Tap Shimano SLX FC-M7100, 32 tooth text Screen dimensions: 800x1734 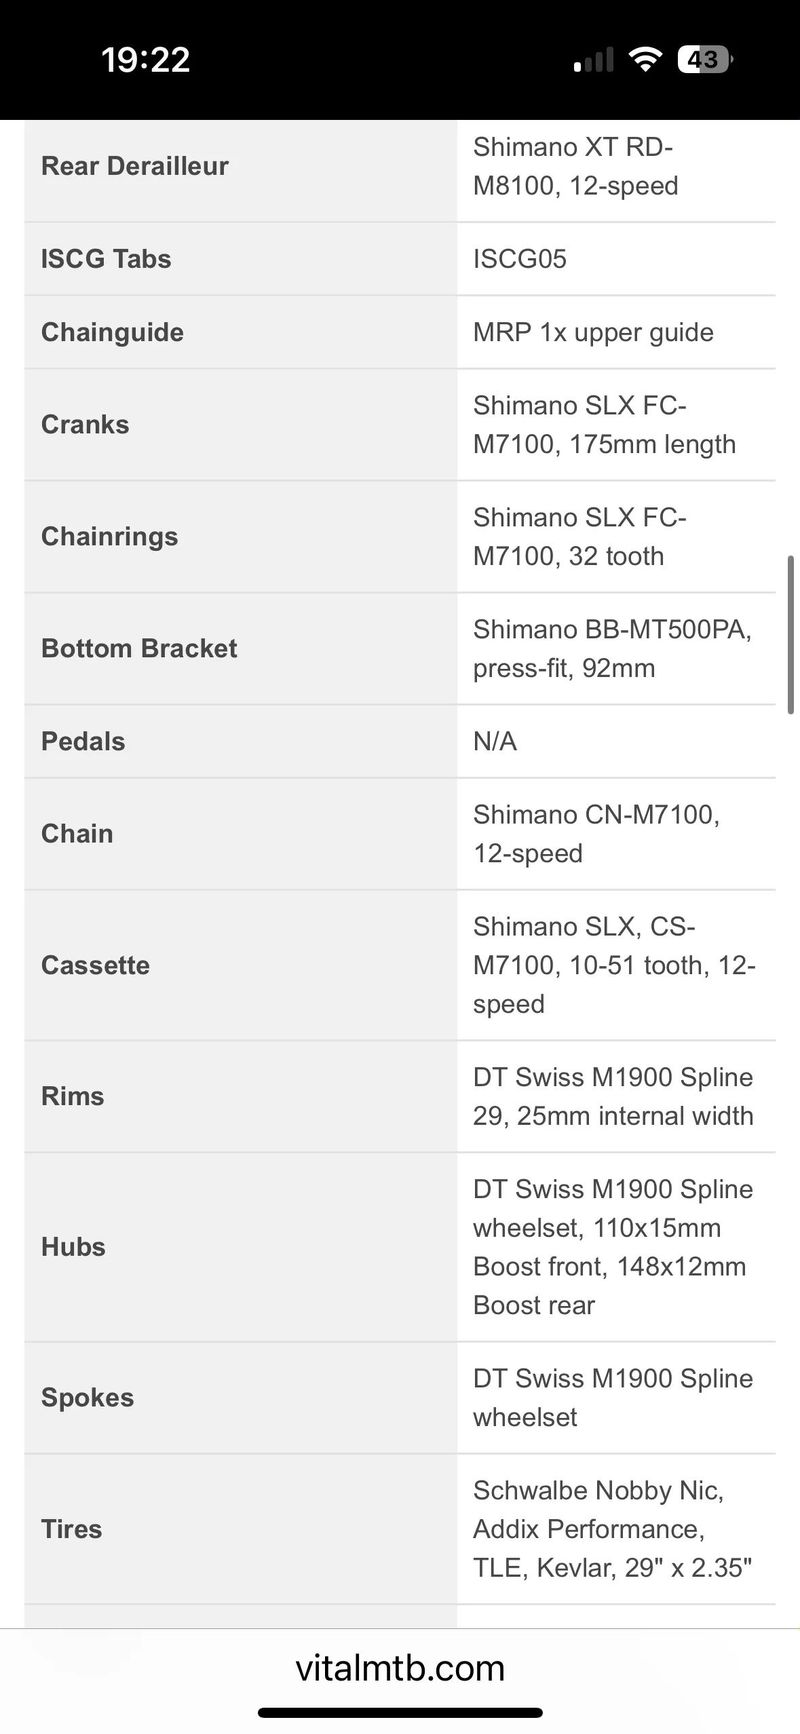pos(580,537)
